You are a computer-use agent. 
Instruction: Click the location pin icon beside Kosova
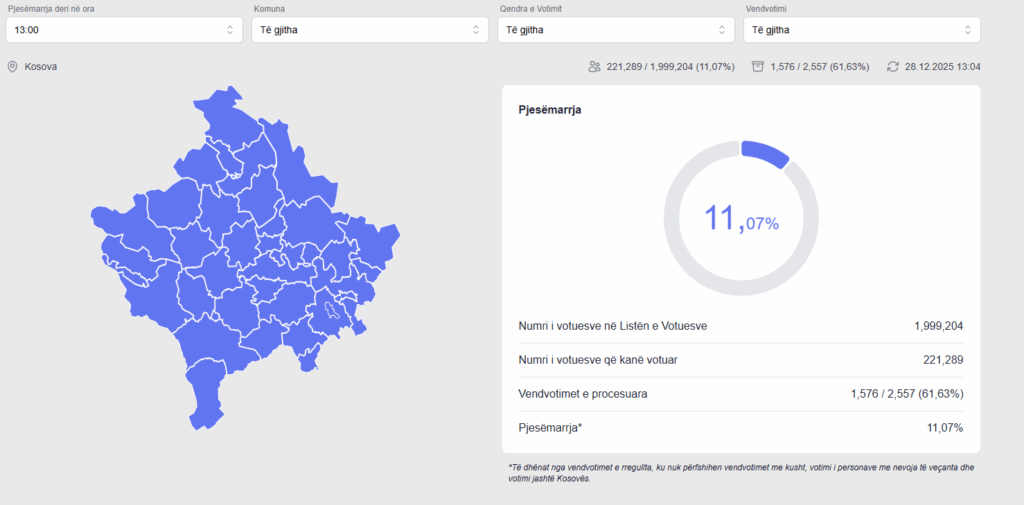click(13, 67)
